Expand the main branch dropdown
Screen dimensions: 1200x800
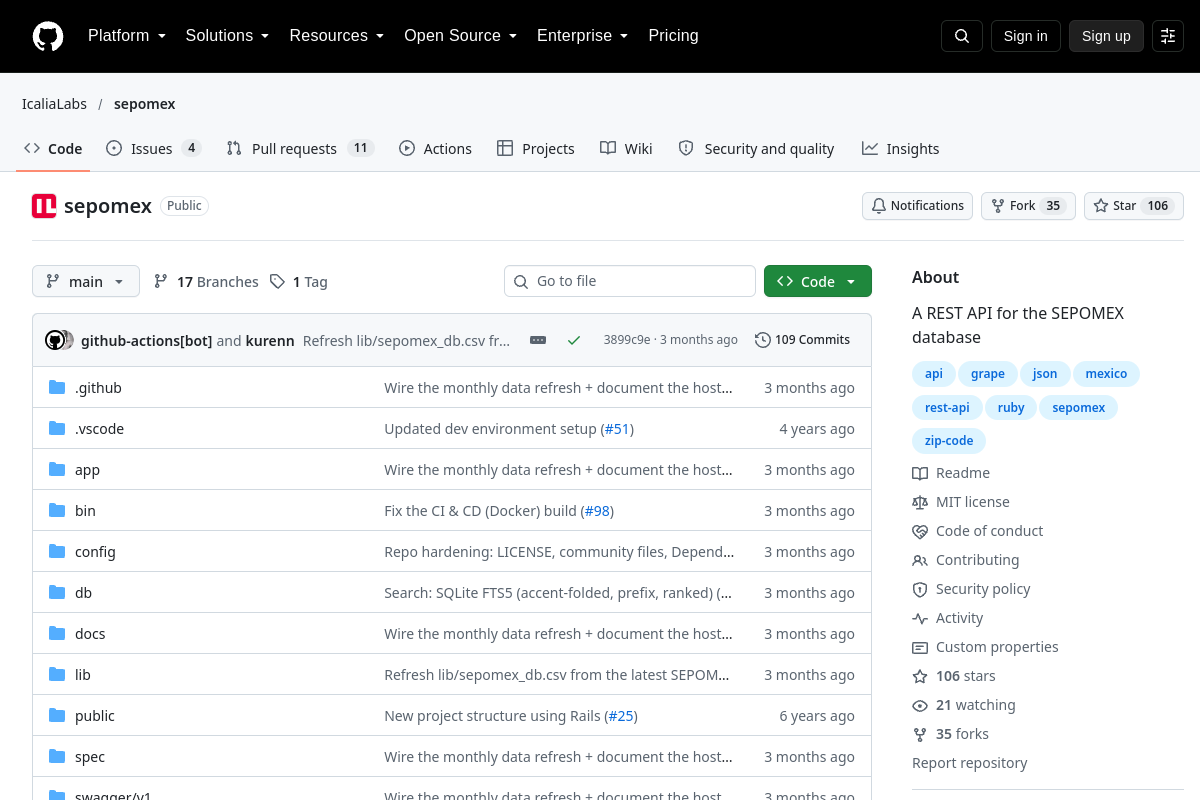tap(86, 282)
